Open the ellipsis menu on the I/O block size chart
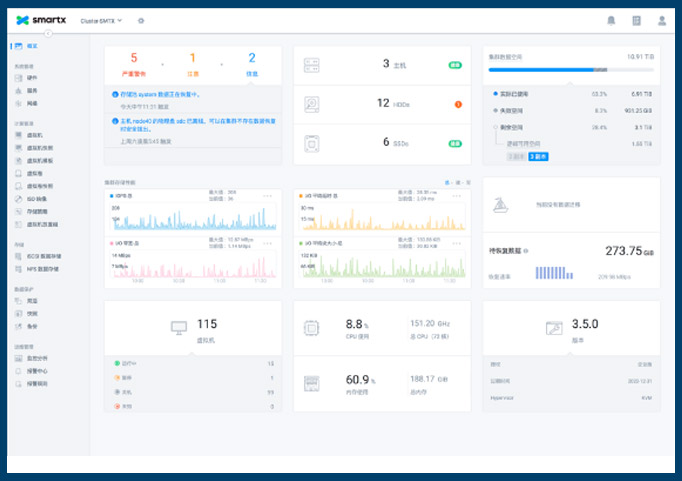The image size is (682, 481). (x=457, y=244)
